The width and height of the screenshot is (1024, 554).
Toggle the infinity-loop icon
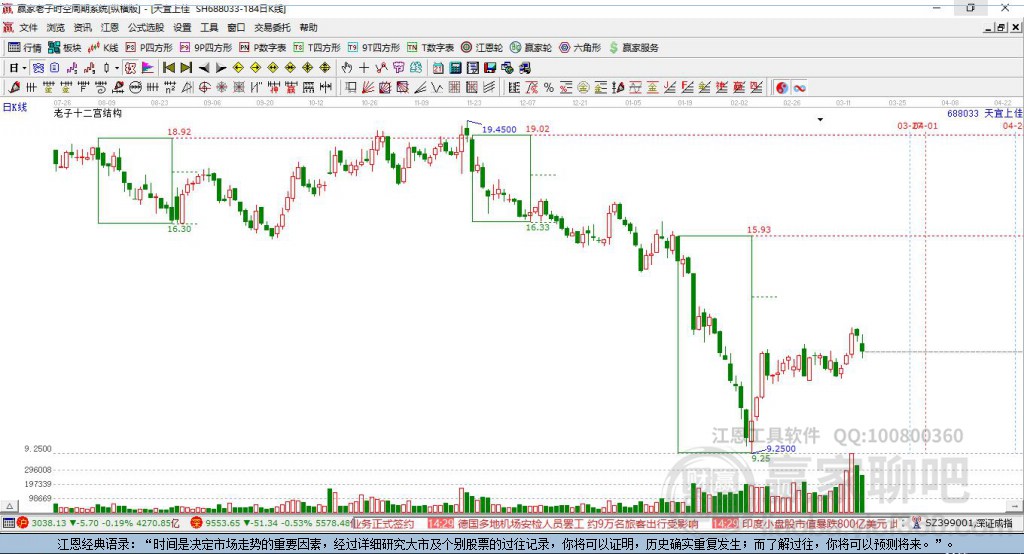[x=799, y=88]
